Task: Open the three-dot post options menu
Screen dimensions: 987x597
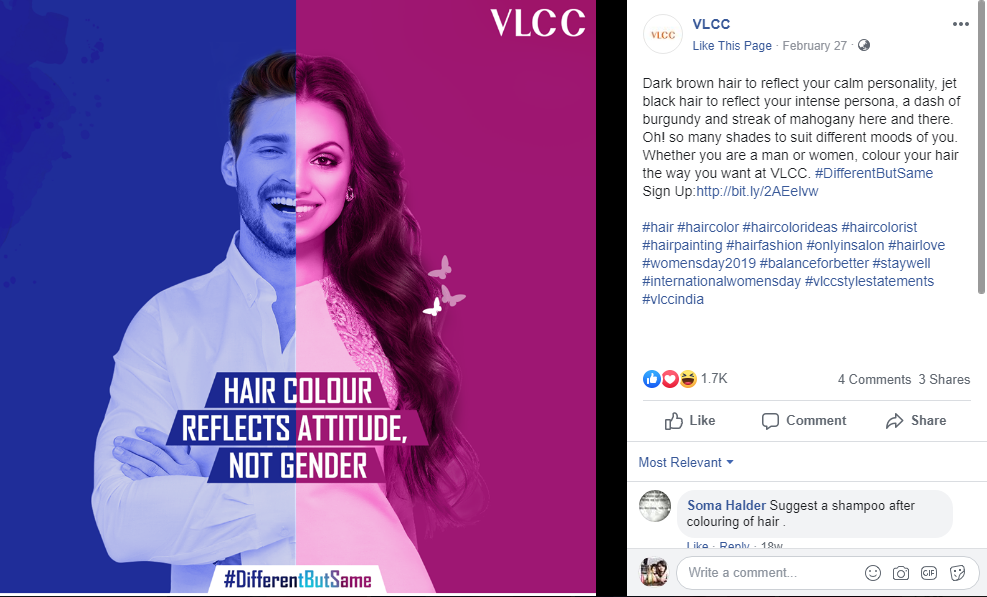Action: [961, 24]
